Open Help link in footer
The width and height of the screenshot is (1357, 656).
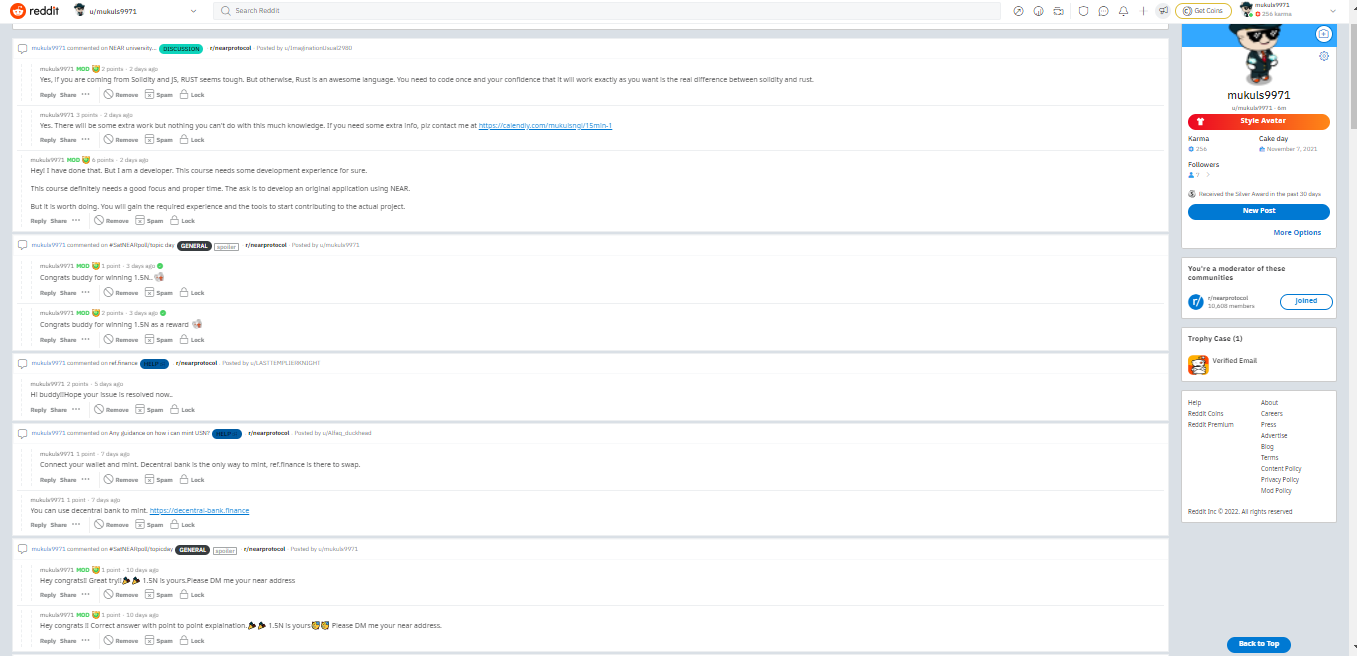point(1194,403)
